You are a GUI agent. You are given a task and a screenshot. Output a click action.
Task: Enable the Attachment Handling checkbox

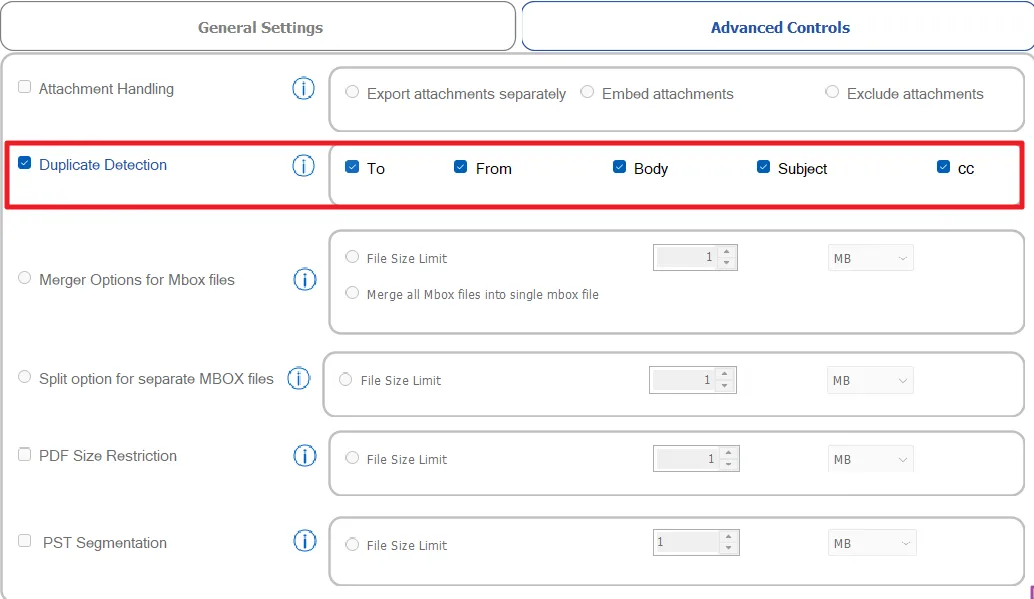[x=24, y=87]
